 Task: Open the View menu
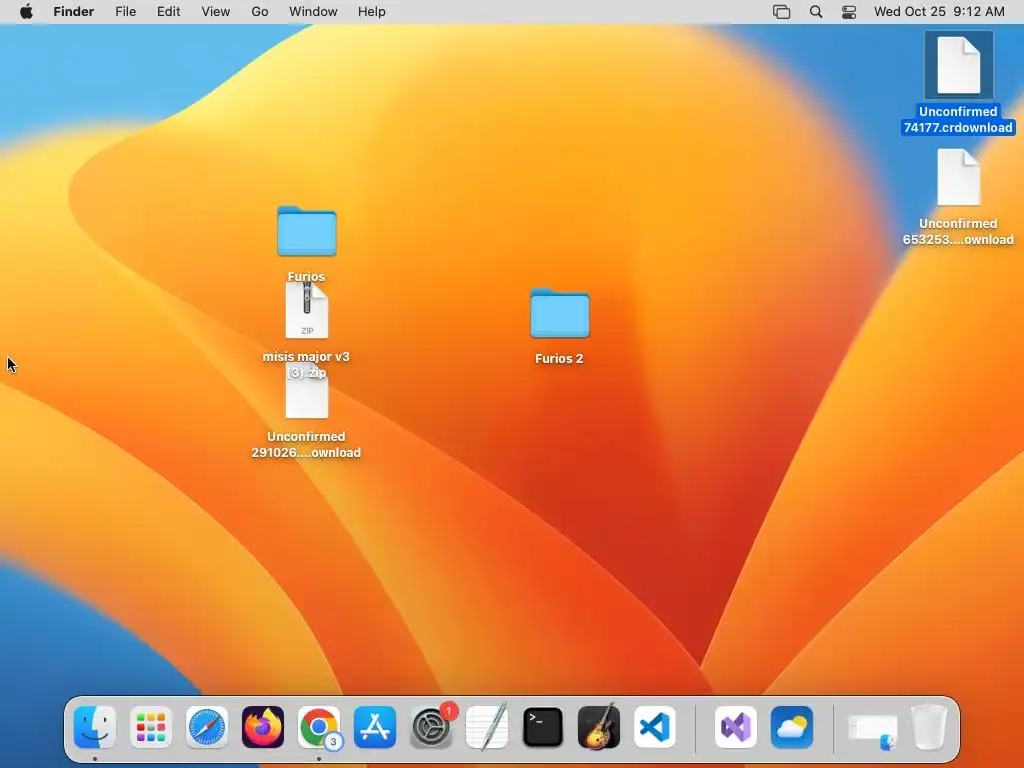(x=216, y=12)
